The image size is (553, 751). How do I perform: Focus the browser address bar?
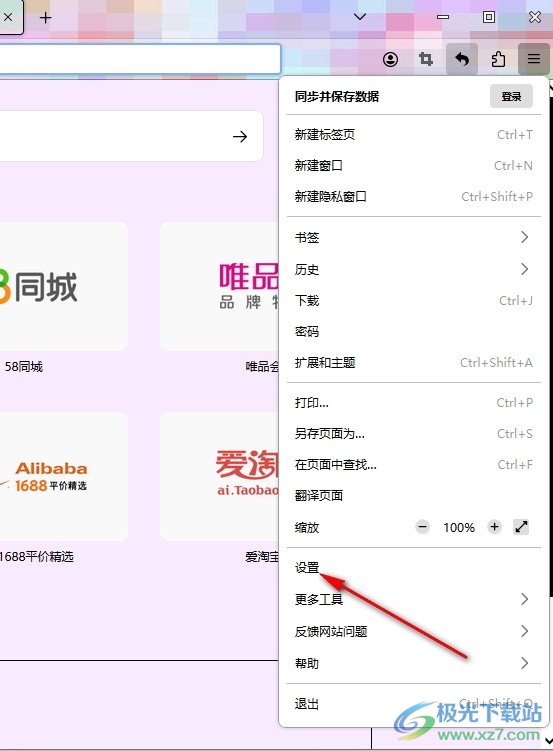140,59
